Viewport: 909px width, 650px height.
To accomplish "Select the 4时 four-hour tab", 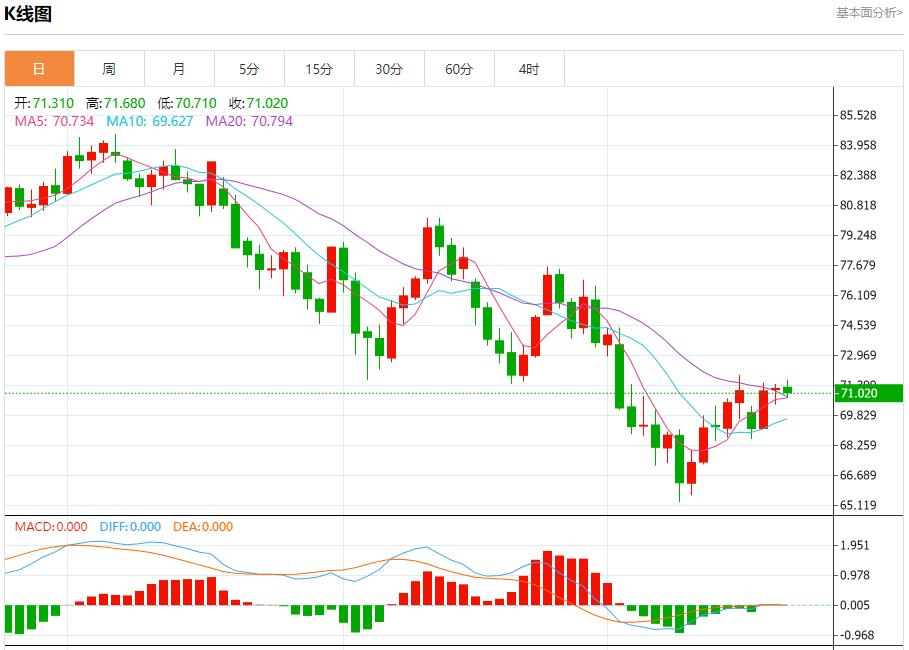I will click(x=529, y=69).
